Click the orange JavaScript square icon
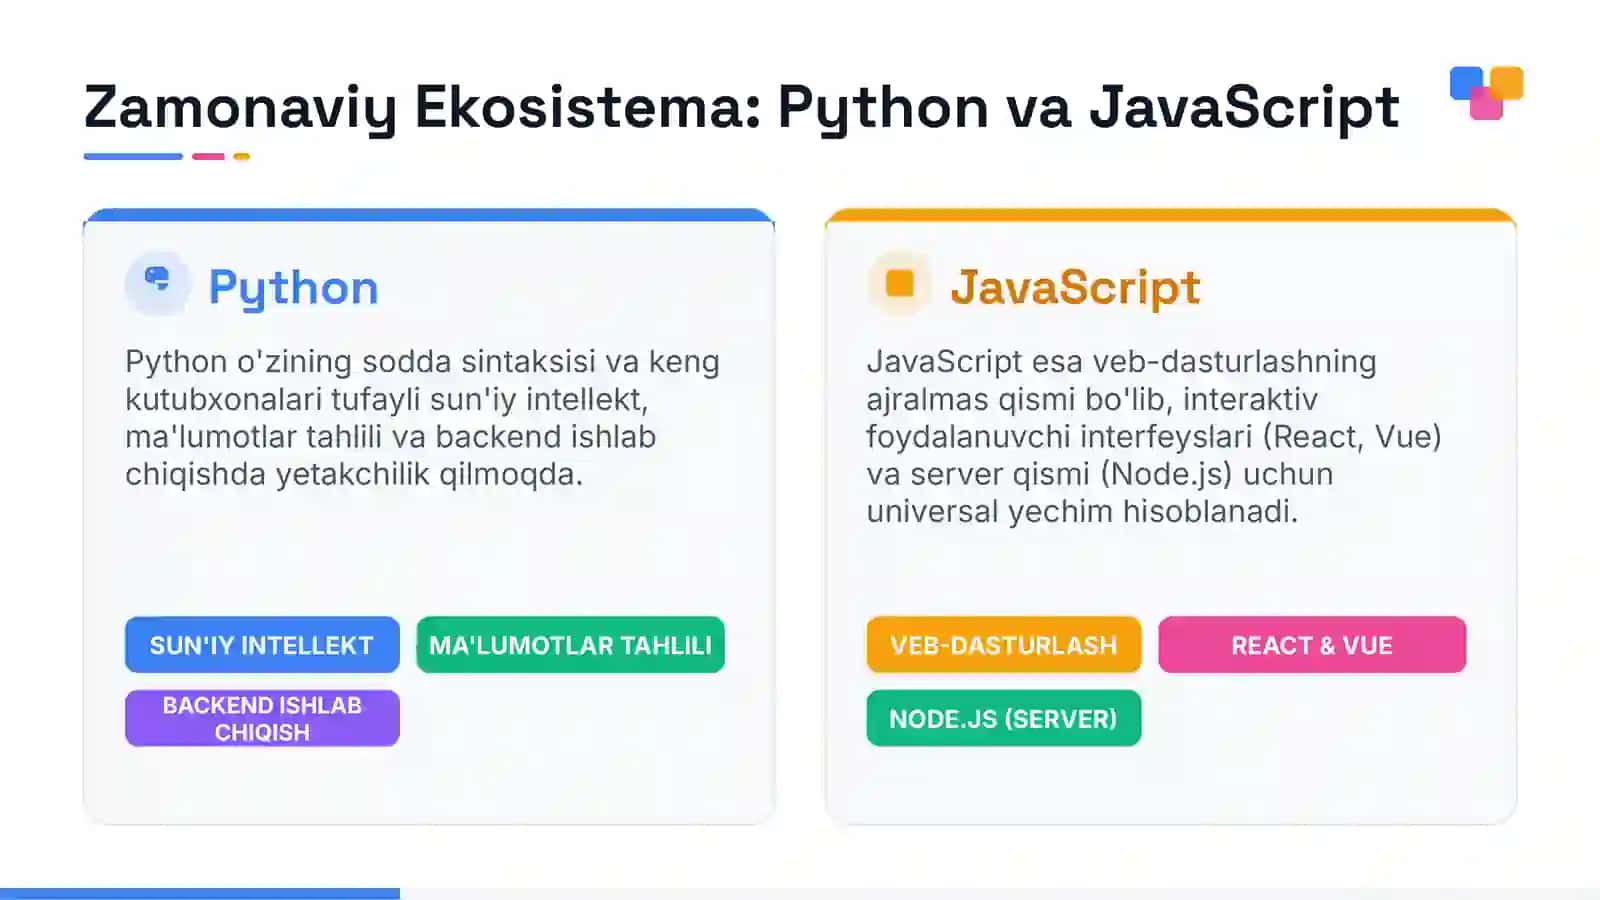The height and width of the screenshot is (900, 1600). pos(899,284)
